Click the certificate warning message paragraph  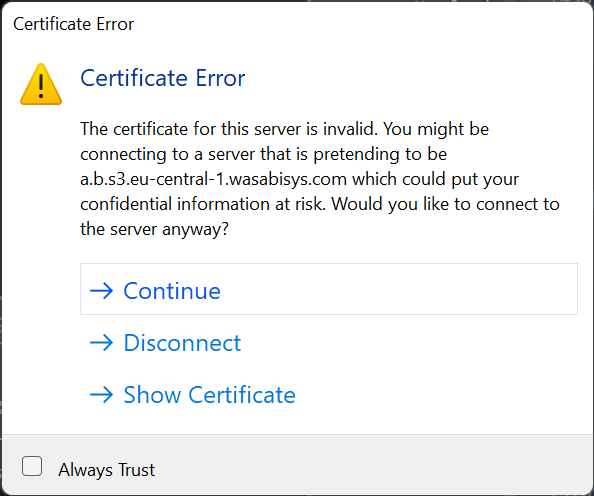(320, 179)
